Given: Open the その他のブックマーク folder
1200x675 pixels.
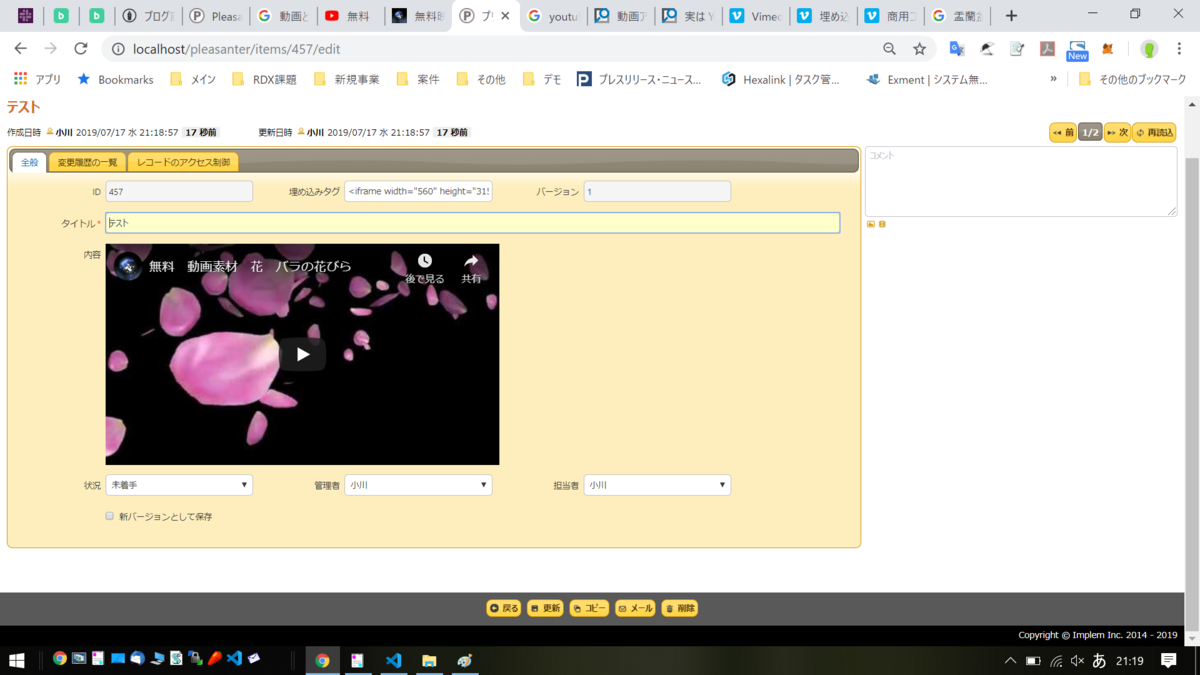Looking at the screenshot, I should [1132, 79].
